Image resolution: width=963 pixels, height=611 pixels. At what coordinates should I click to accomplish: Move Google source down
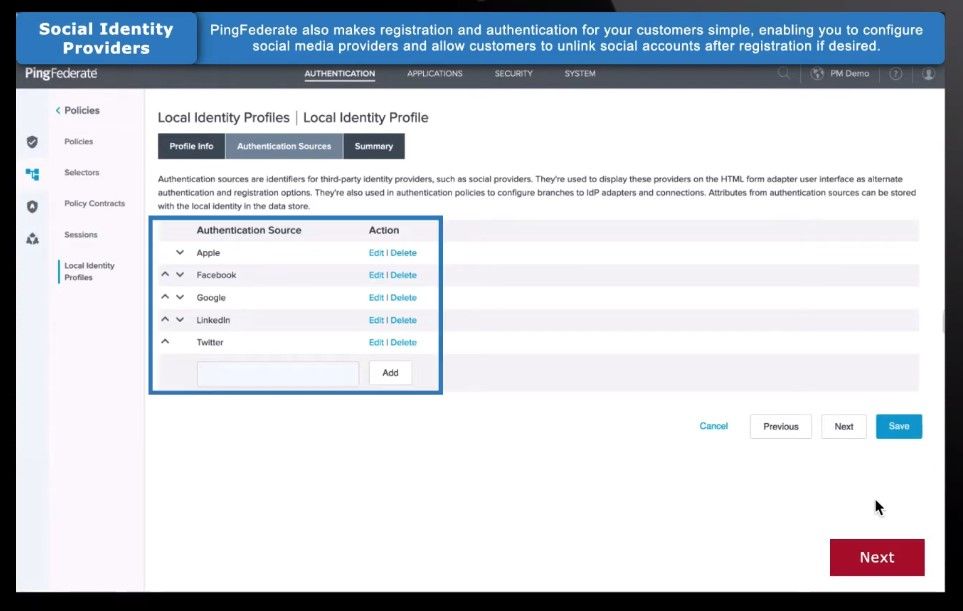click(180, 297)
